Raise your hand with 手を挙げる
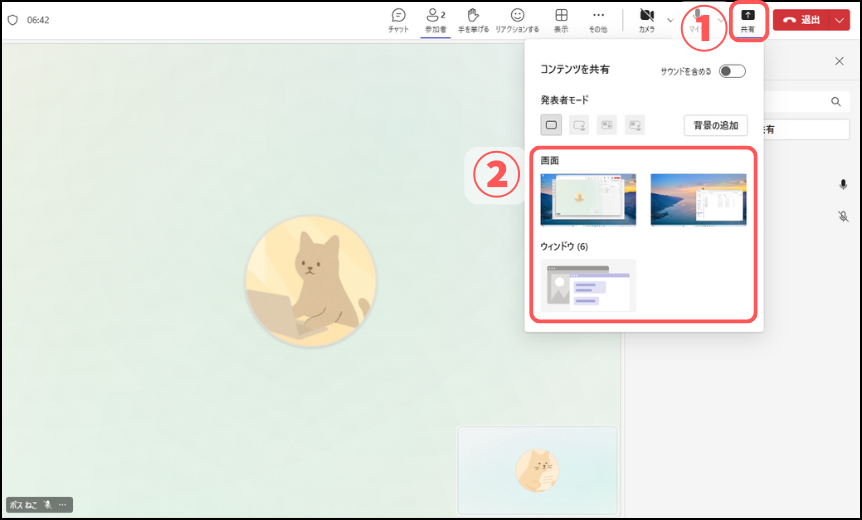This screenshot has height=520, width=862. (473, 20)
